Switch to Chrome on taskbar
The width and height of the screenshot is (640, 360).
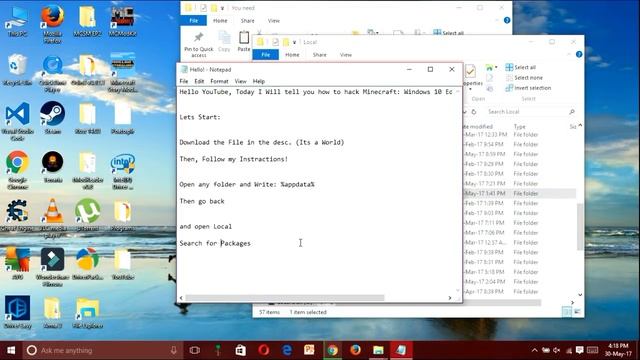(x=333, y=350)
